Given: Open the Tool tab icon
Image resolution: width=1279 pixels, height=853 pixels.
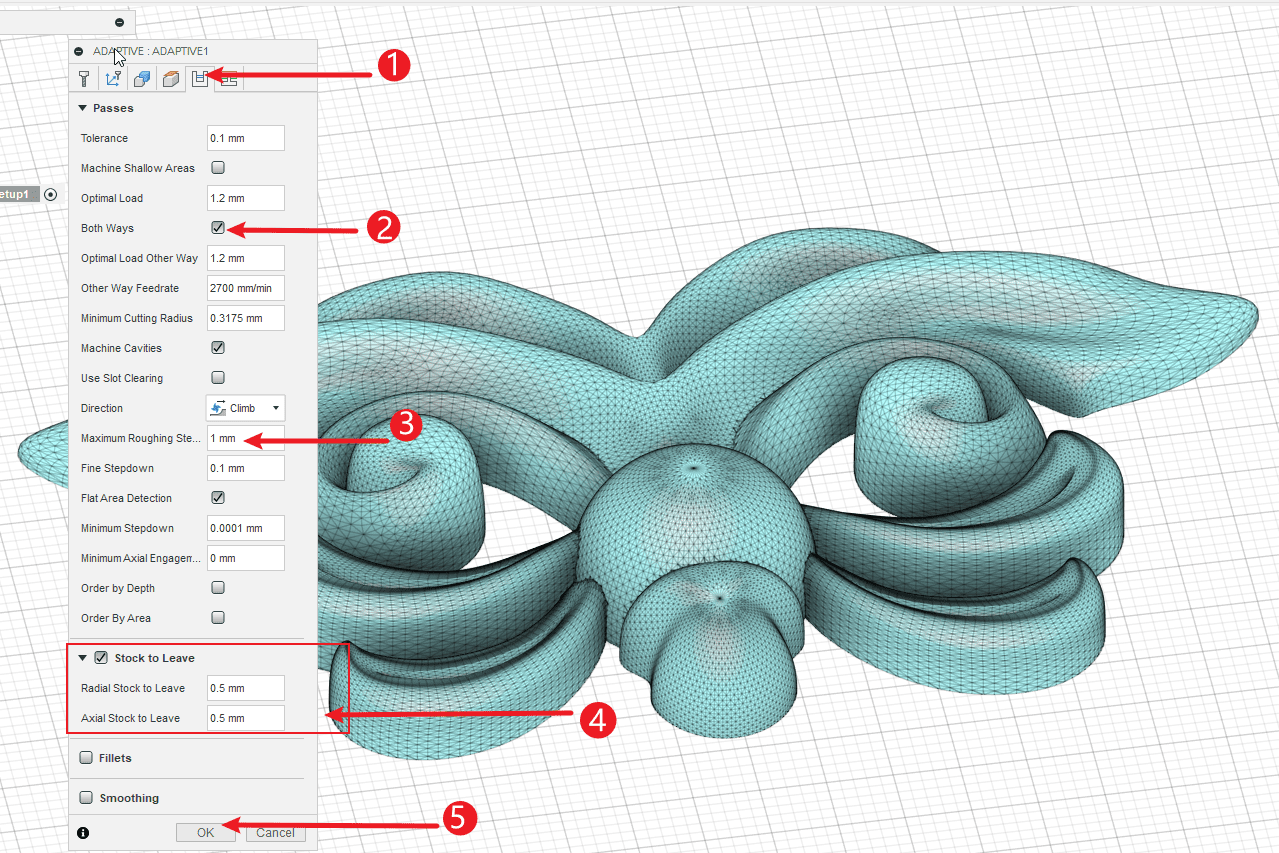Looking at the screenshot, I should pos(85,79).
